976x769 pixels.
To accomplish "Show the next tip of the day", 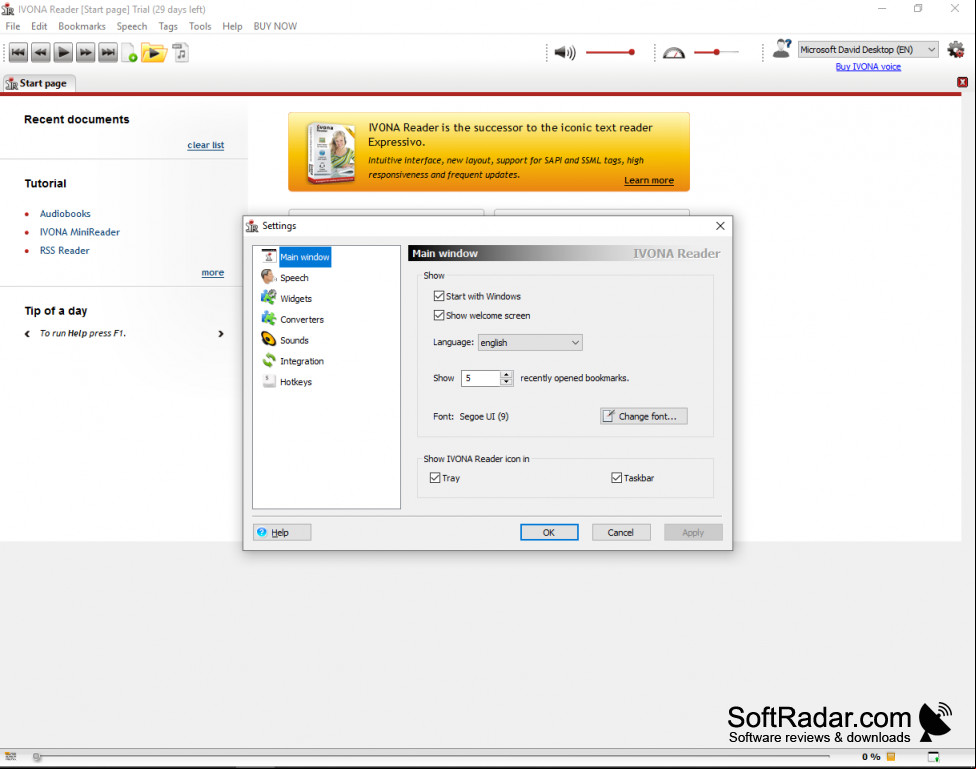I will click(x=221, y=334).
